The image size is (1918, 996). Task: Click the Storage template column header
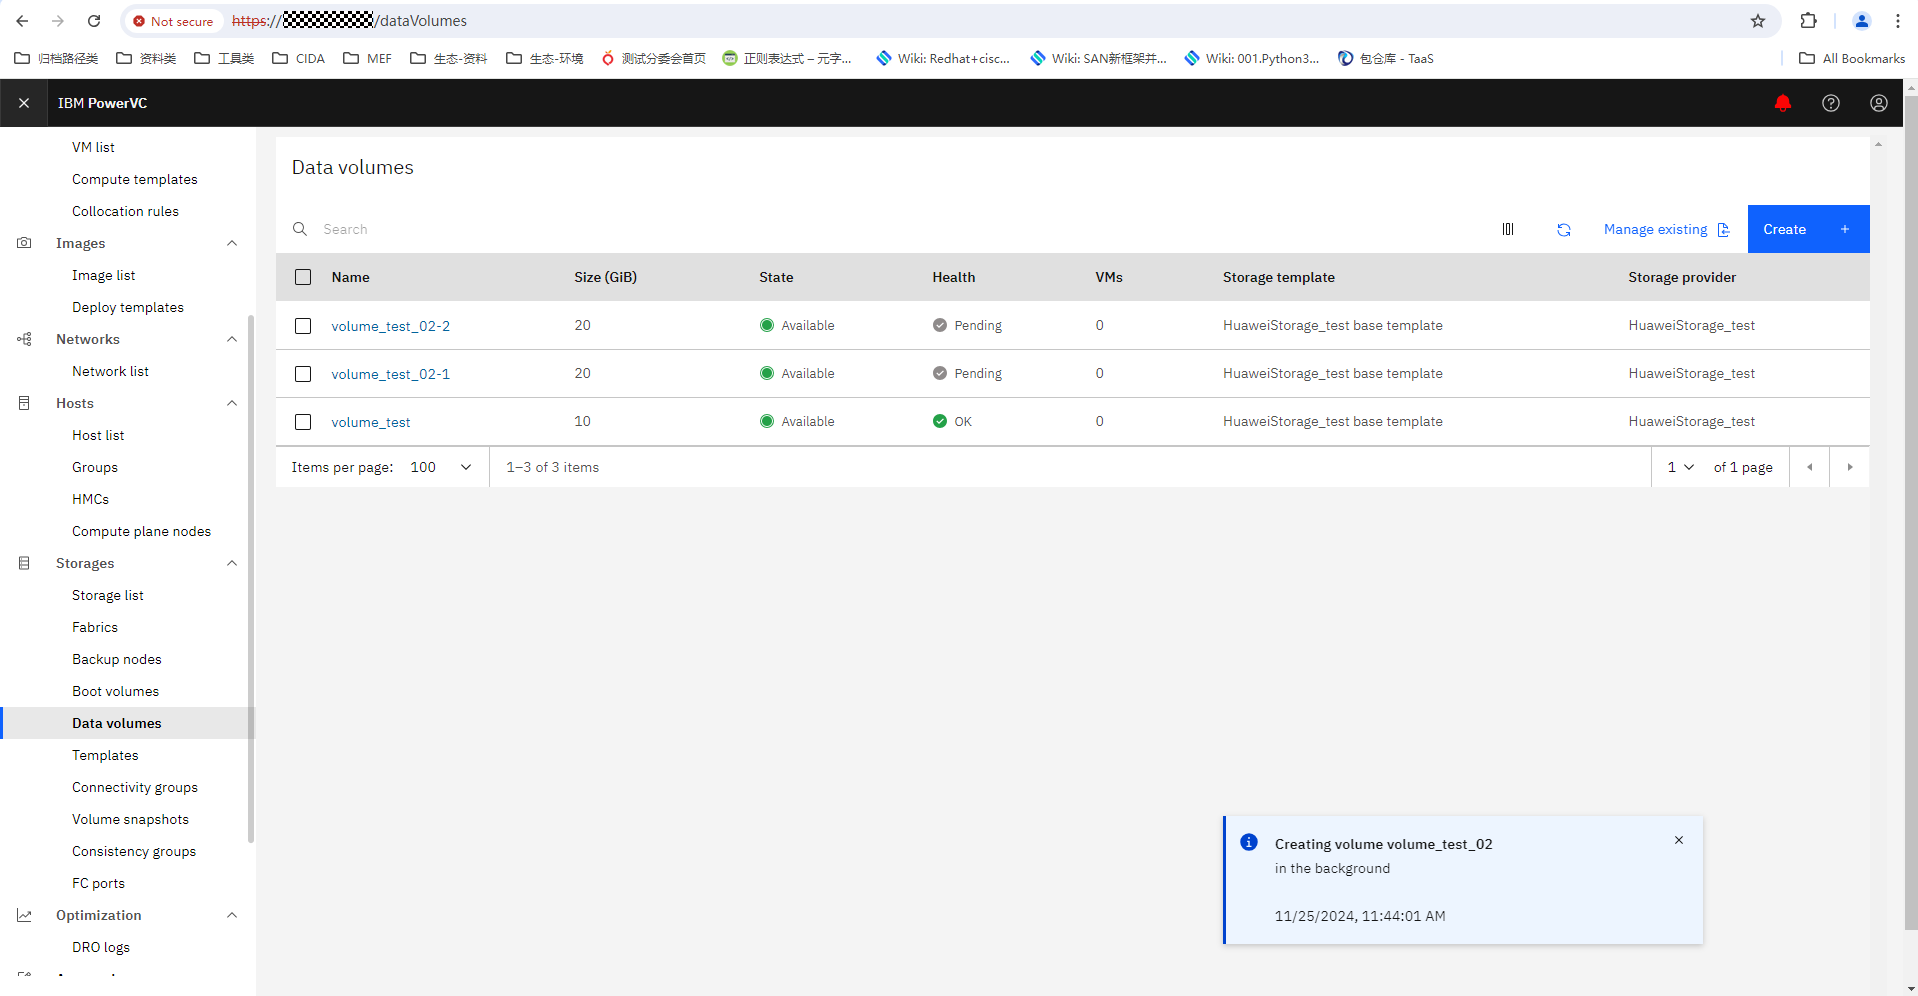point(1278,277)
